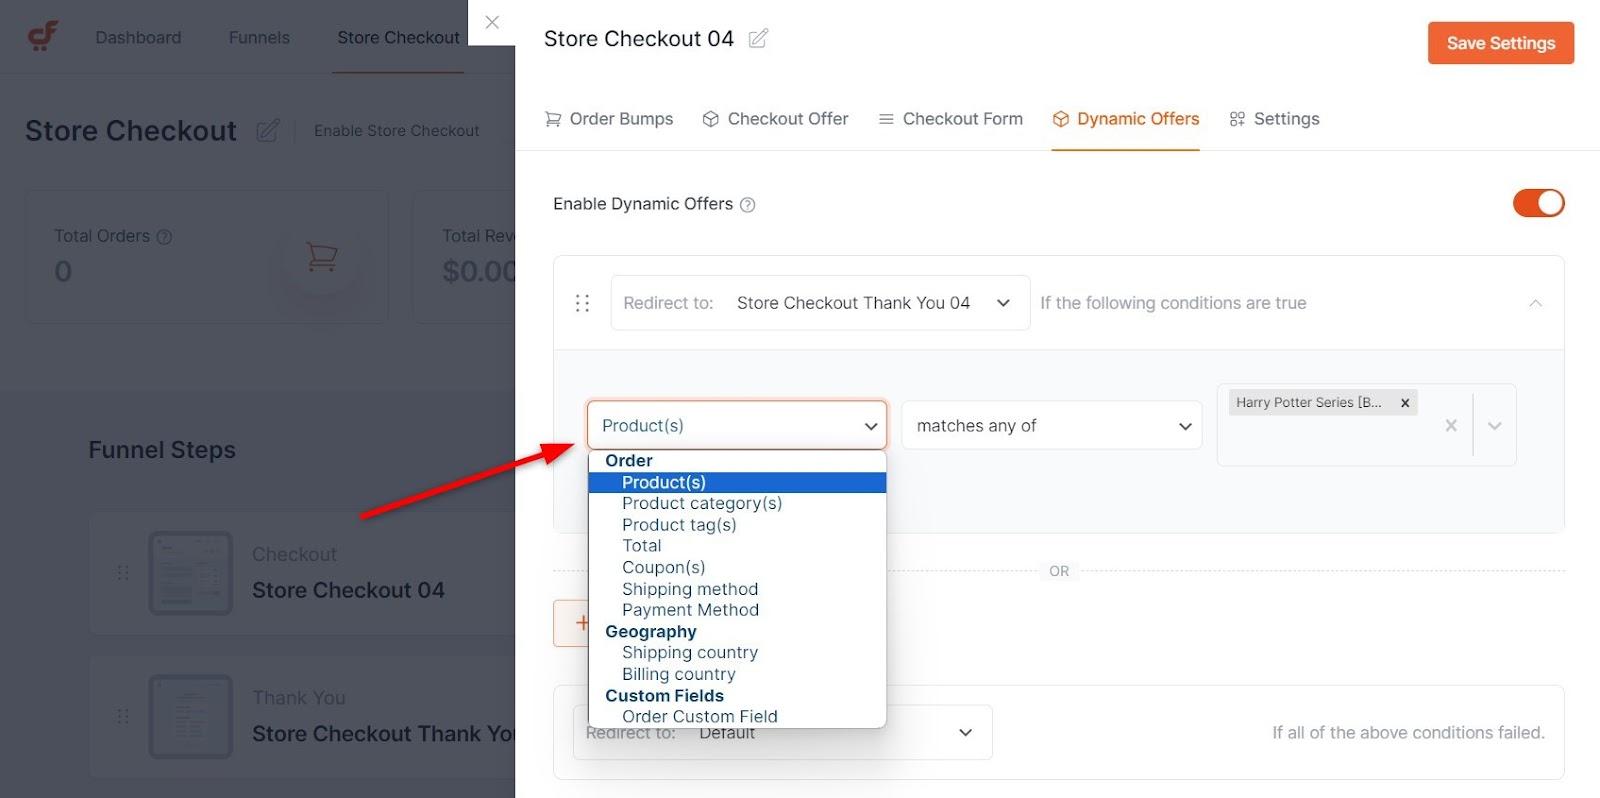The width and height of the screenshot is (1600, 798).
Task: Select Shipping method option
Action: coord(737,589)
